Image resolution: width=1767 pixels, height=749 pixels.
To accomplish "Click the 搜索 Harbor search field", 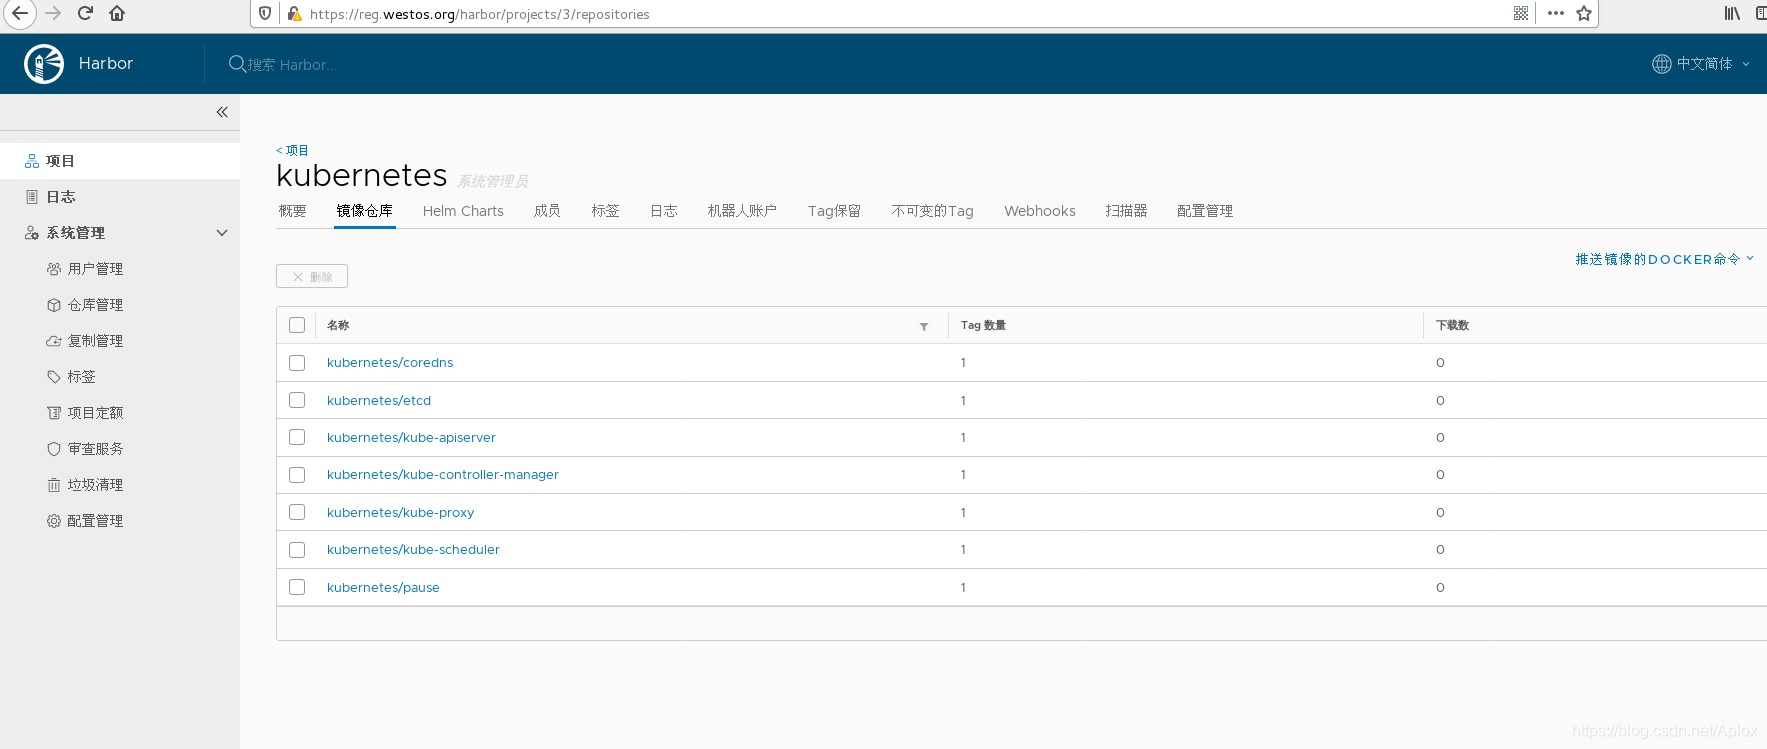I will (x=292, y=65).
